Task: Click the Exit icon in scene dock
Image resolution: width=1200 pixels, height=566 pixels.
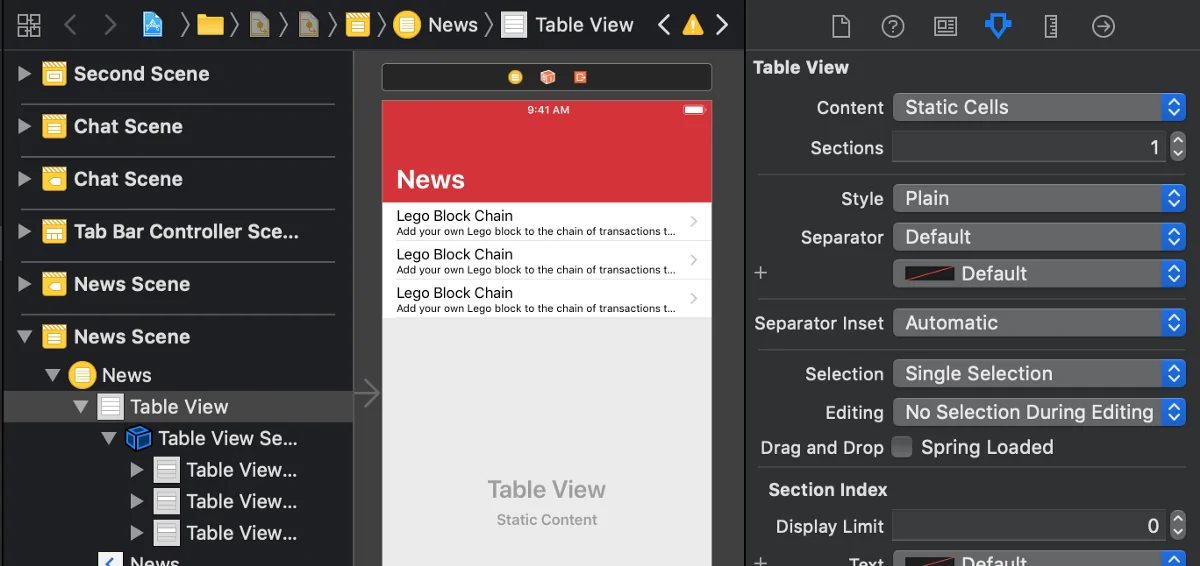Action: [580, 77]
